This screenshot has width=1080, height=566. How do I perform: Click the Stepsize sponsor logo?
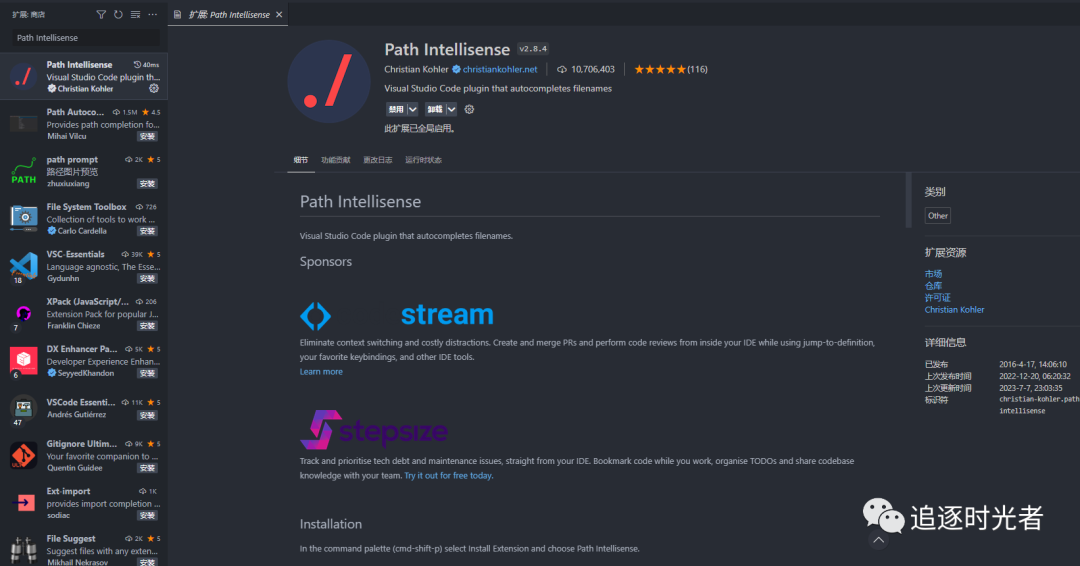tap(374, 430)
